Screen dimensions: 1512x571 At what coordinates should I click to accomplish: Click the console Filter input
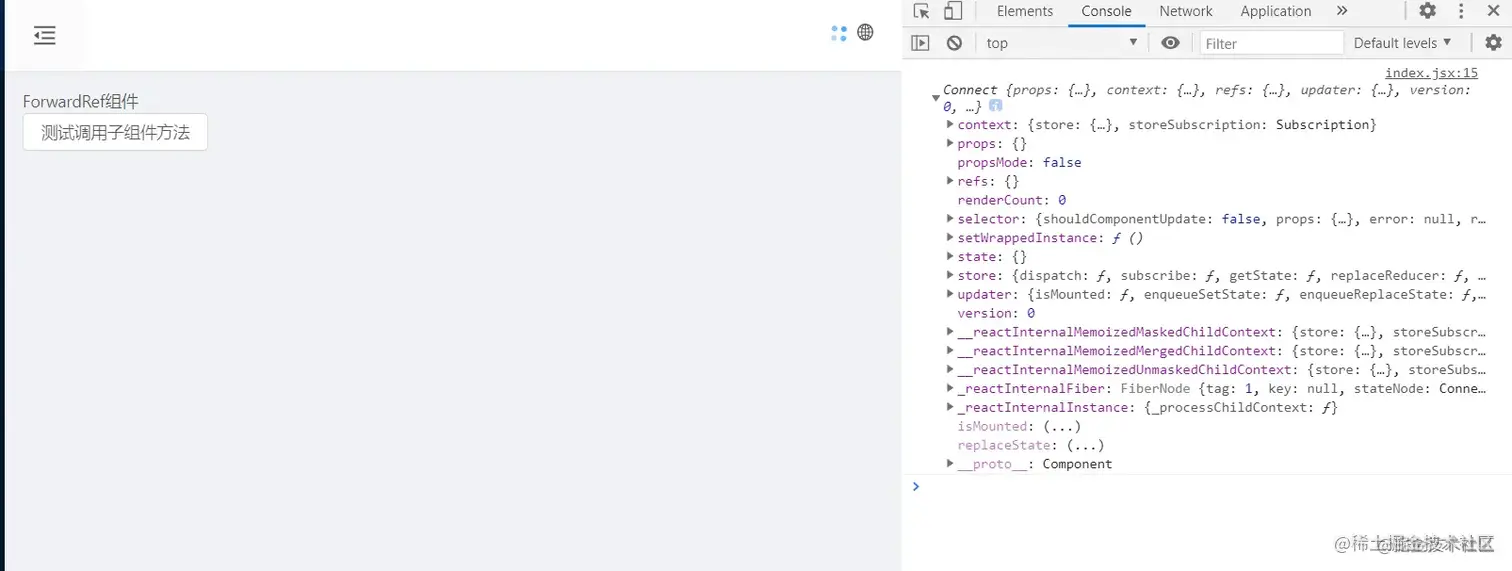click(x=1271, y=43)
